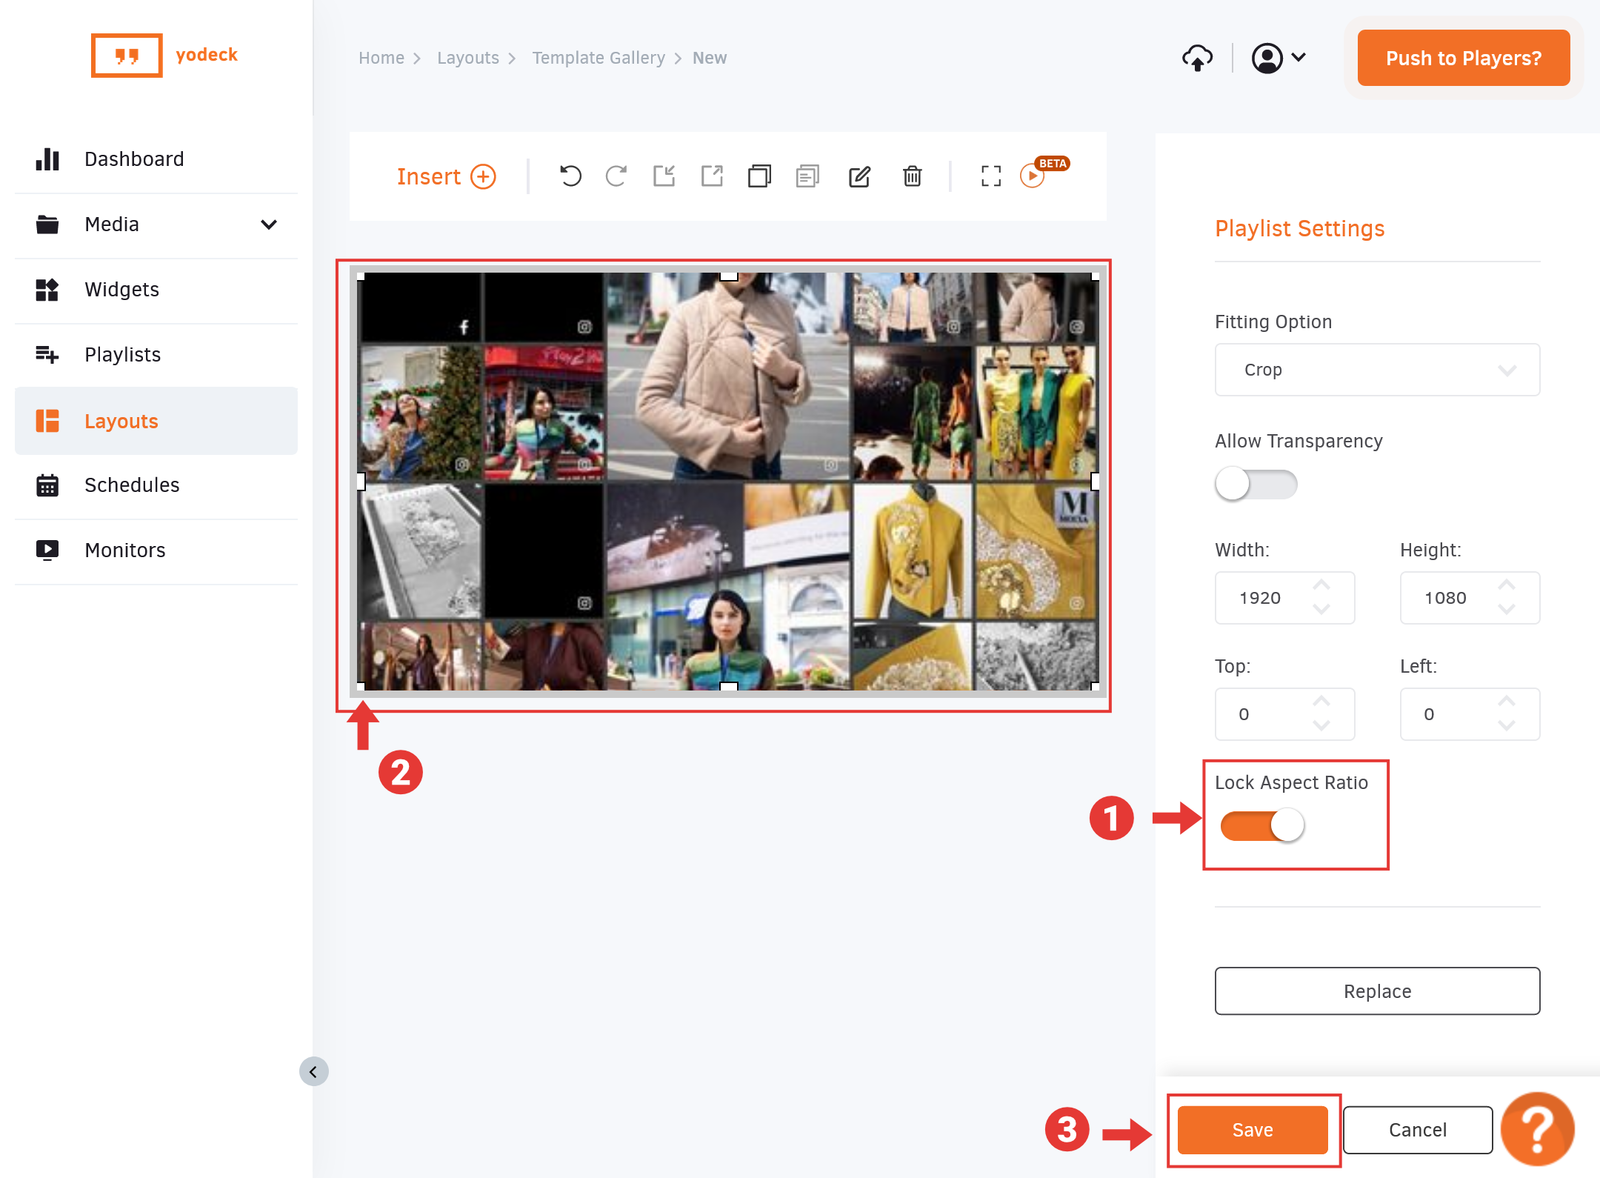Disable the Lock Aspect Ratio toggle

pyautogui.click(x=1262, y=826)
